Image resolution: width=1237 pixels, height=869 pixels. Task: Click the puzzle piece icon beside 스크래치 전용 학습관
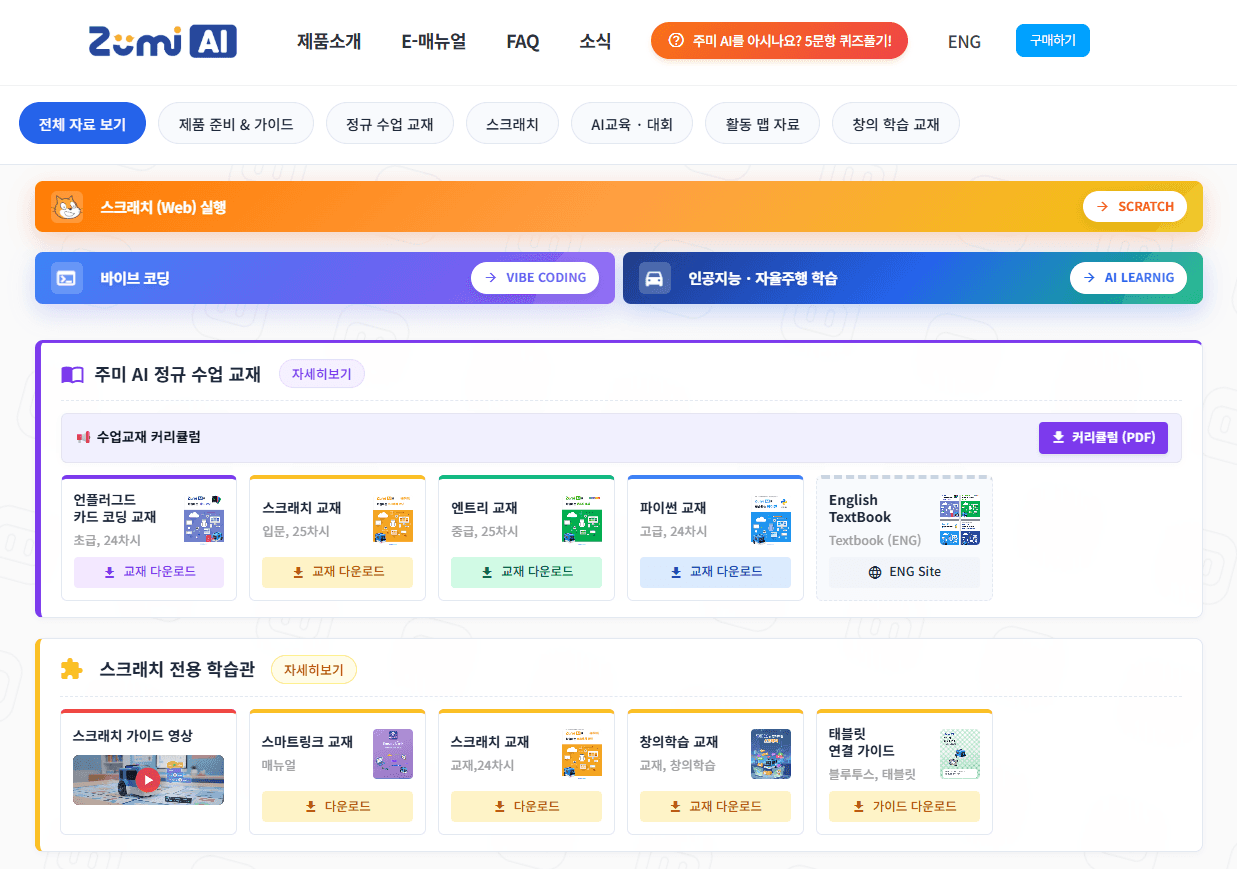click(x=72, y=669)
